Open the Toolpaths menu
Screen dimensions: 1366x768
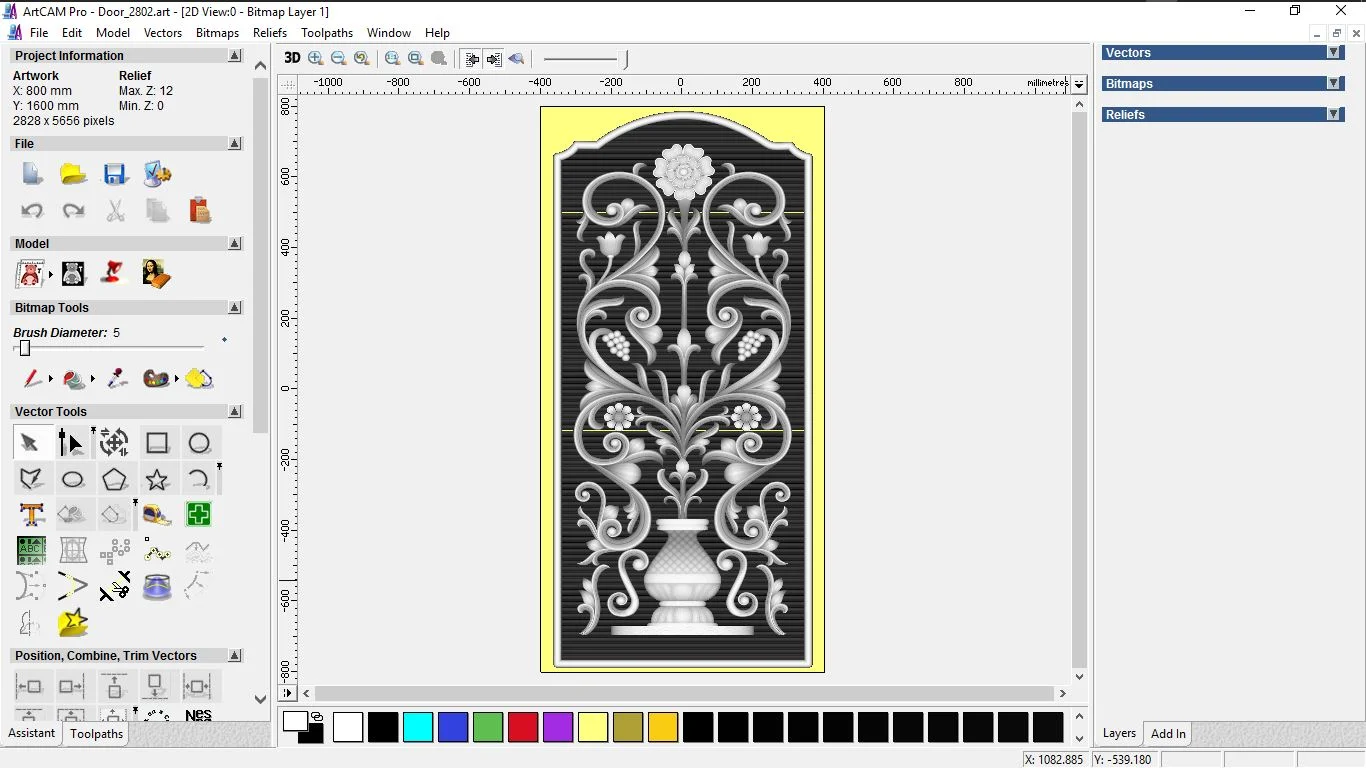pos(327,33)
